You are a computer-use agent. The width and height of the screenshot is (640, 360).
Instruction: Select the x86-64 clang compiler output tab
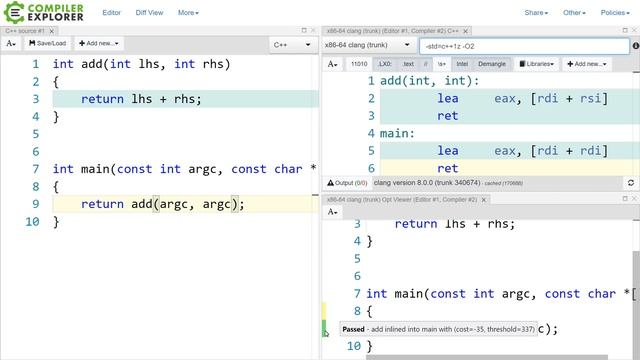392,31
